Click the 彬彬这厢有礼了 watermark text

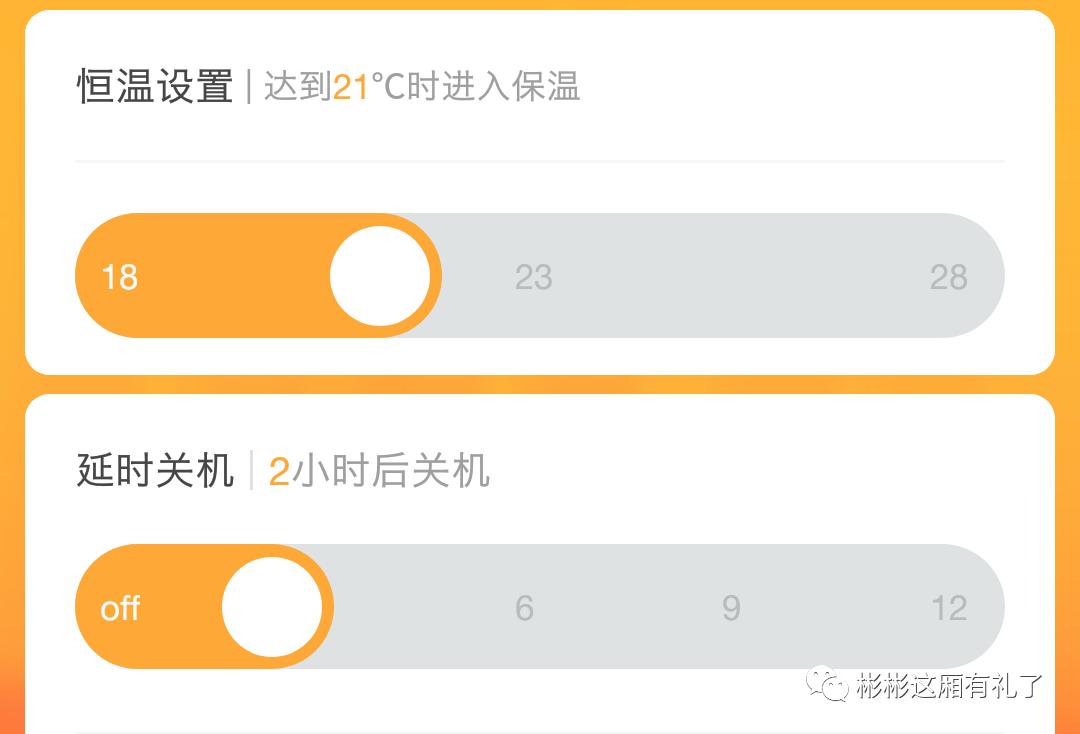[x=950, y=686]
